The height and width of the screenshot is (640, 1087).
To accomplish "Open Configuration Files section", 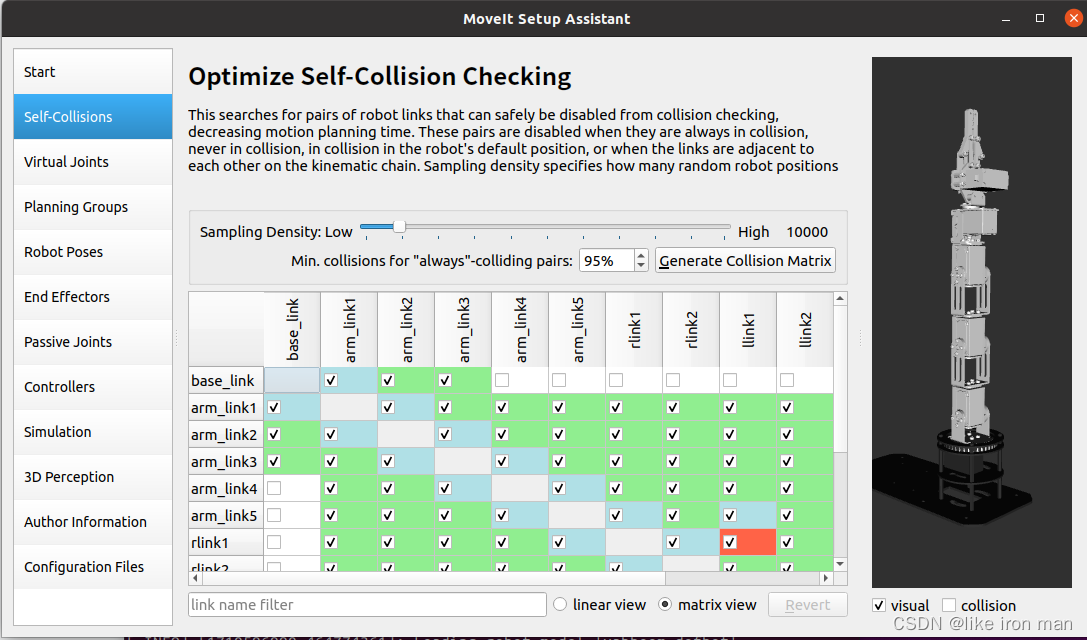I will coord(93,567).
